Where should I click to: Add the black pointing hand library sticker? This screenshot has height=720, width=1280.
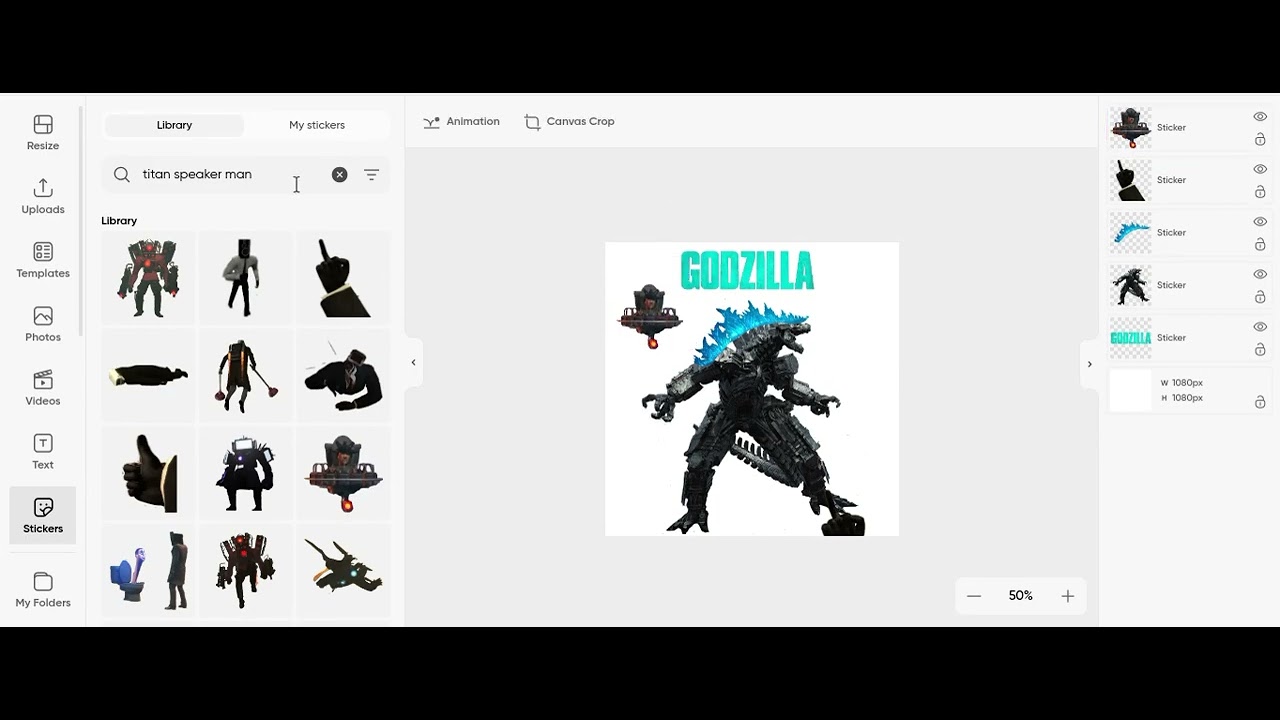[343, 278]
